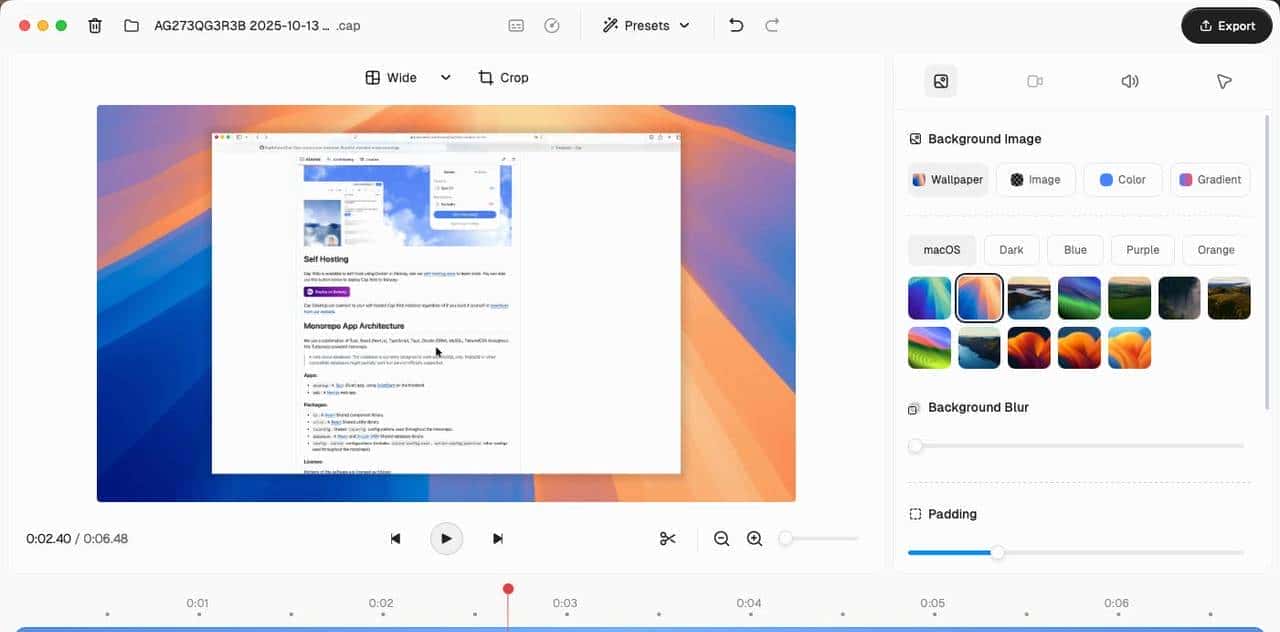Jump to 0:01 on the timeline
Screen dimensions: 1280x632
(197, 603)
